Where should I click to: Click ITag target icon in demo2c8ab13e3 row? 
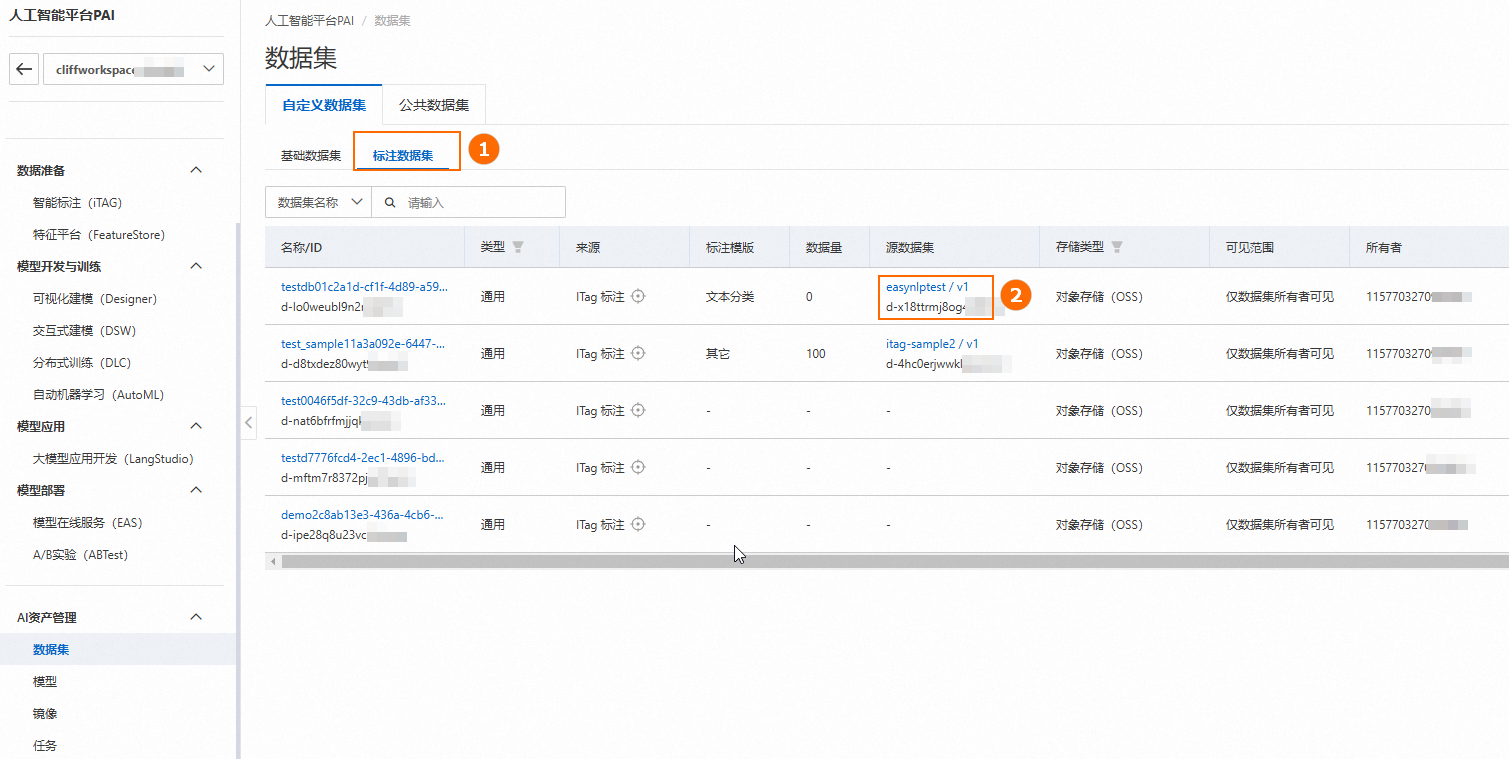(x=638, y=524)
